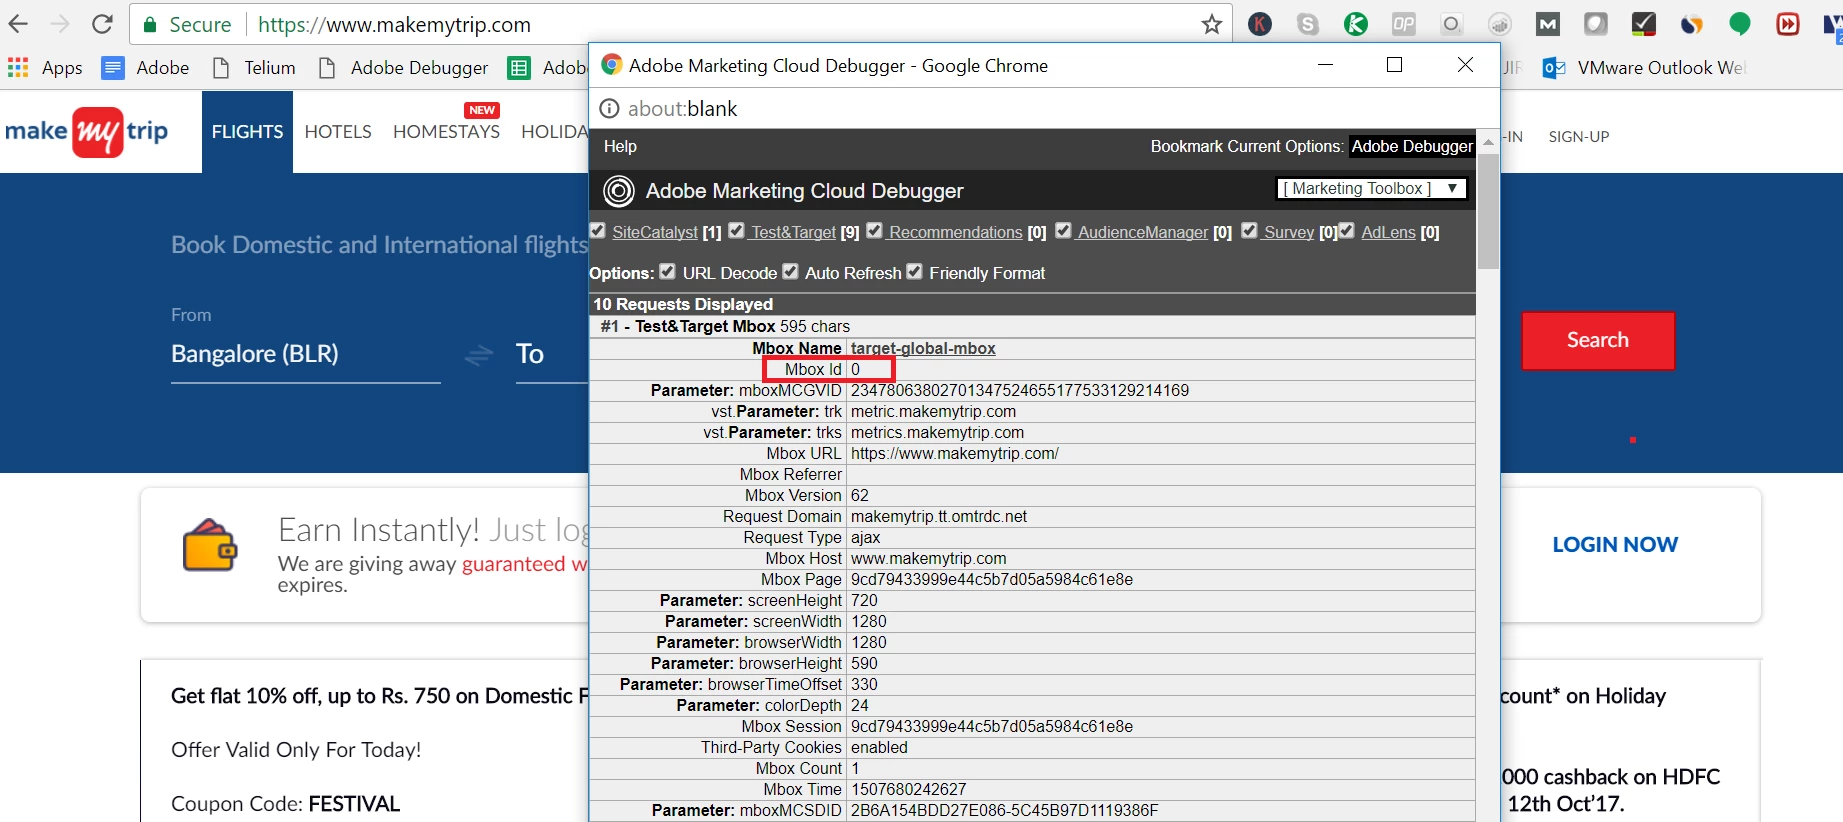Click the browser forward arrow
Viewport: 1843px width, 822px height.
coord(60,24)
